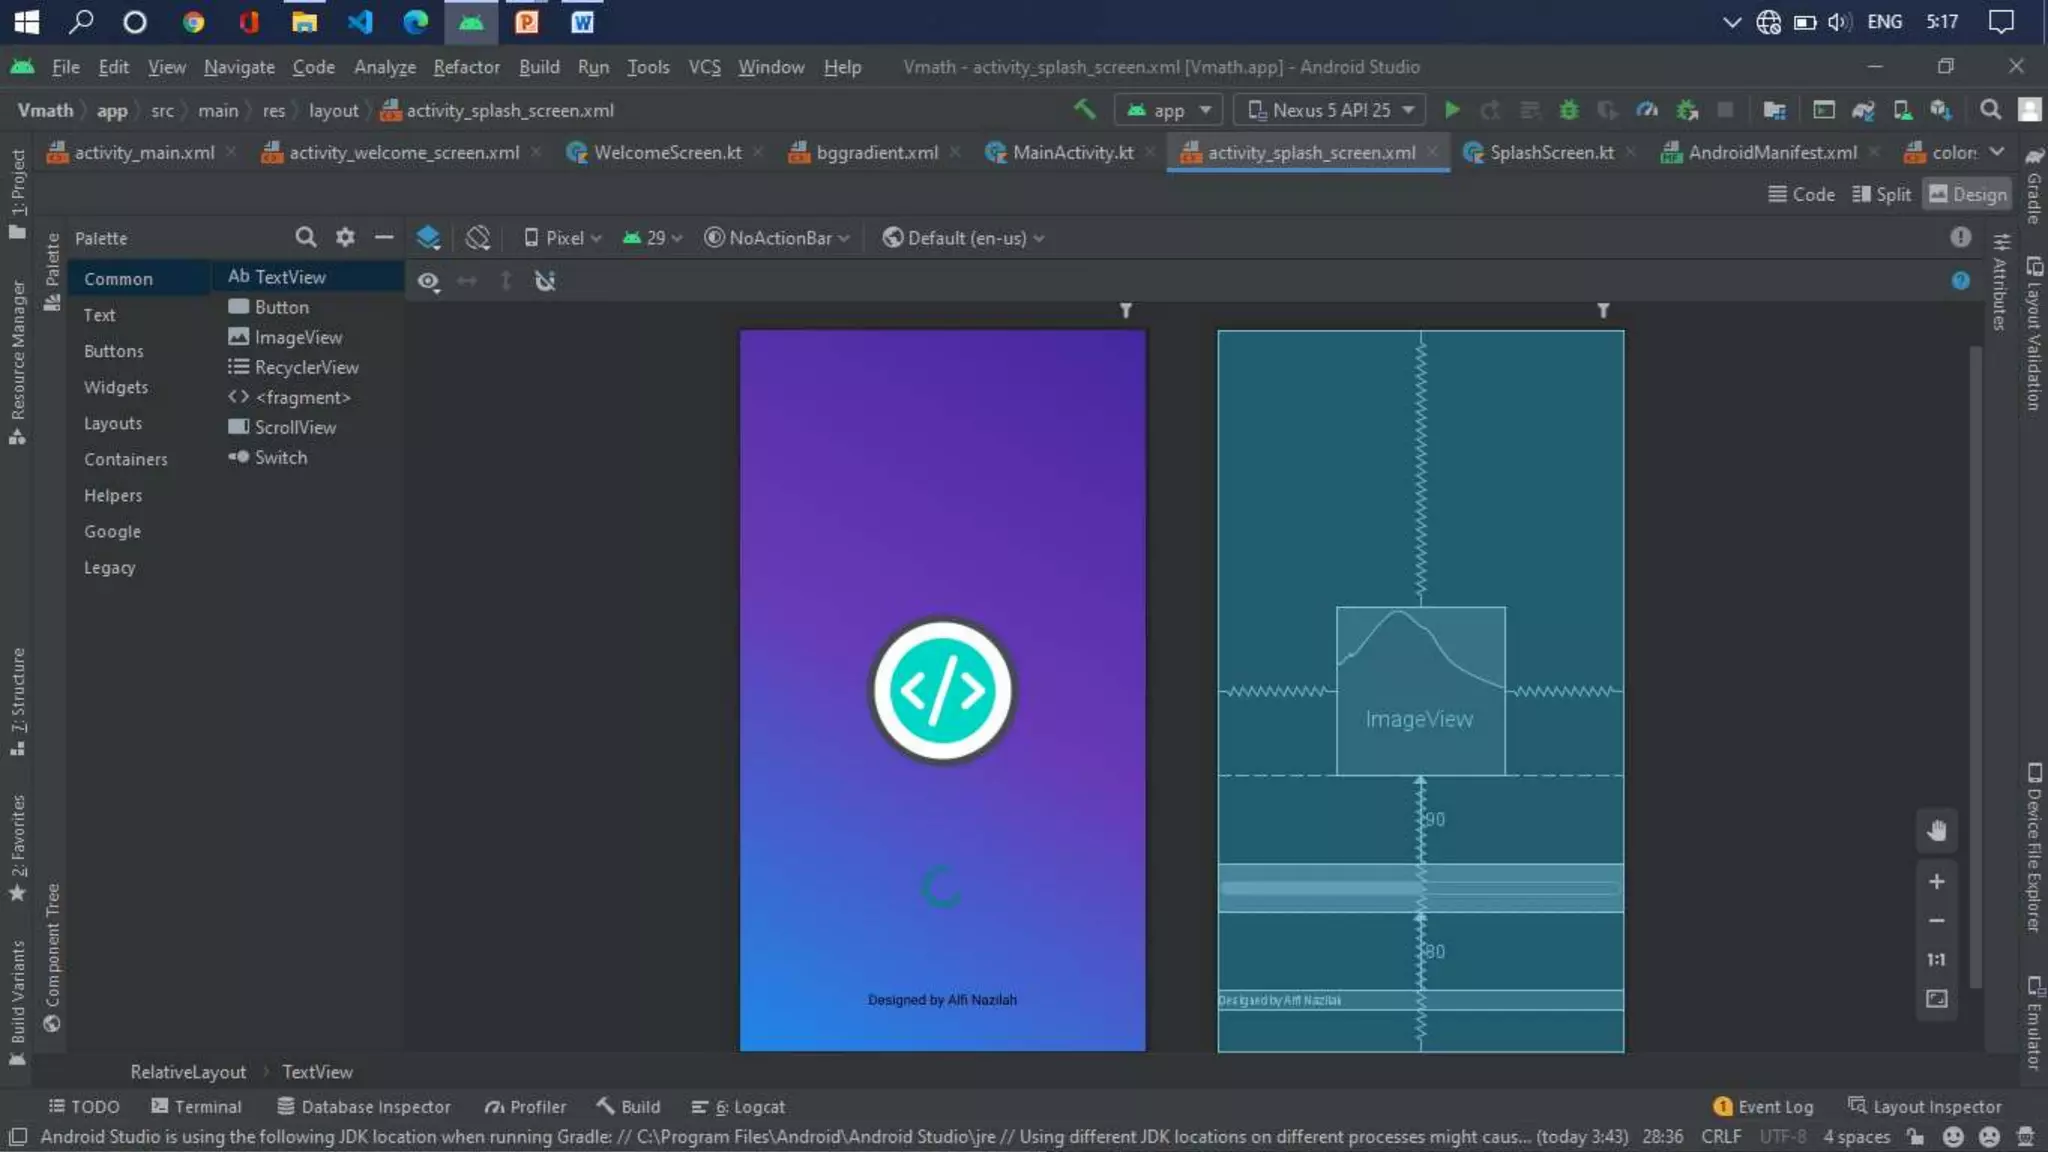Open the Pixel device dropdown

click(x=563, y=238)
